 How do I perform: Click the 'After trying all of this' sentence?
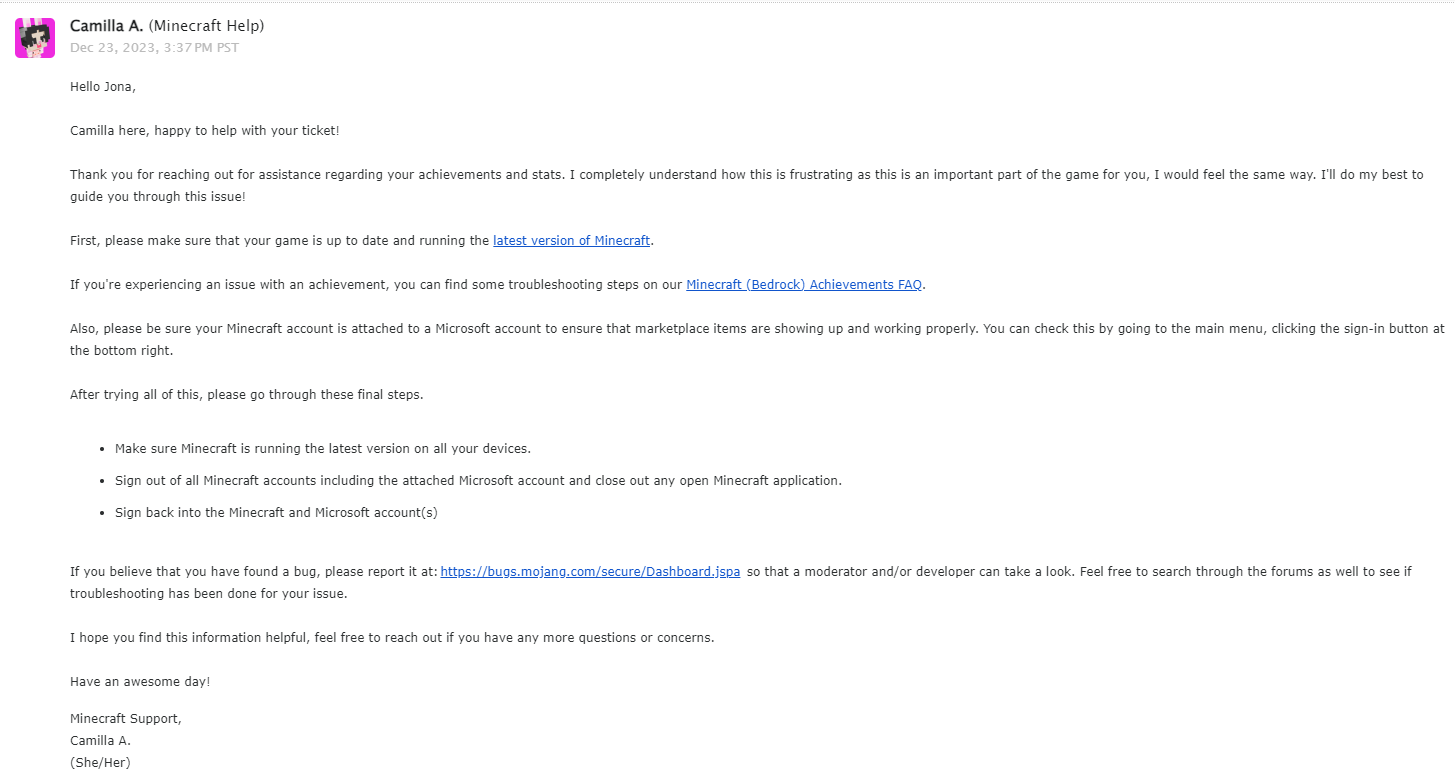pos(246,395)
